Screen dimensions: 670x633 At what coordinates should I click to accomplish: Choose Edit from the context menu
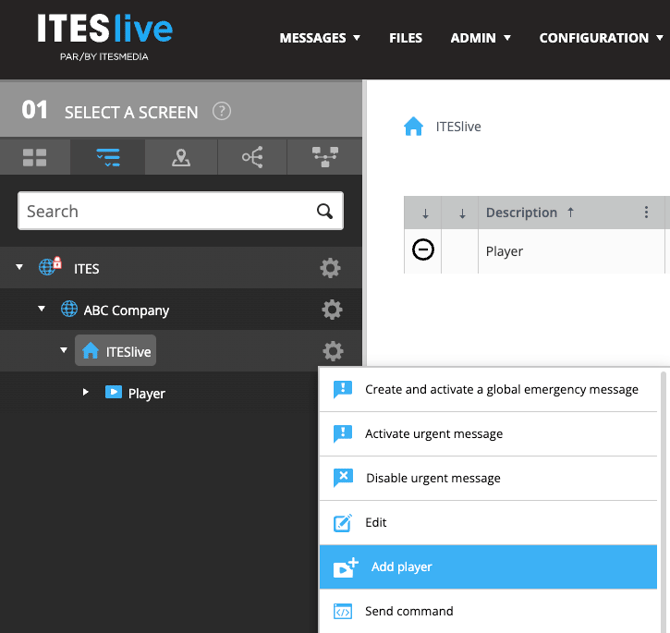pyautogui.click(x=488, y=522)
